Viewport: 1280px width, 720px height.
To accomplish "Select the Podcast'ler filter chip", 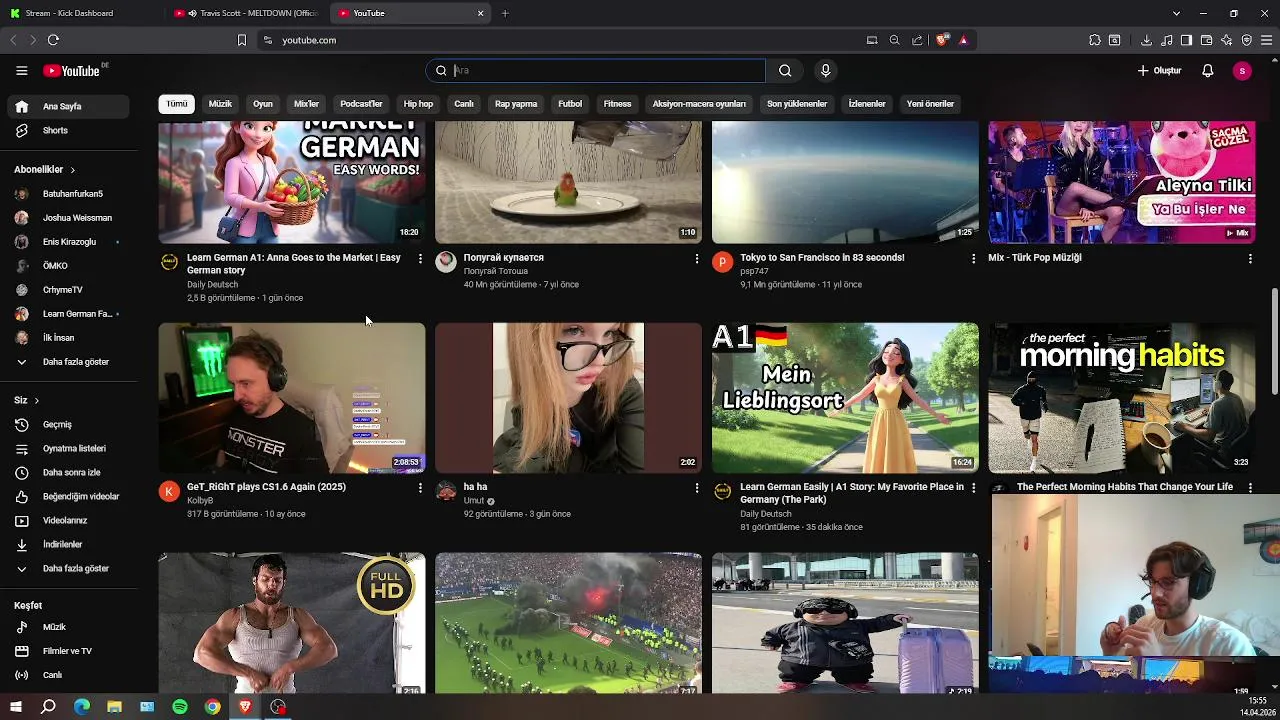I will [x=361, y=104].
